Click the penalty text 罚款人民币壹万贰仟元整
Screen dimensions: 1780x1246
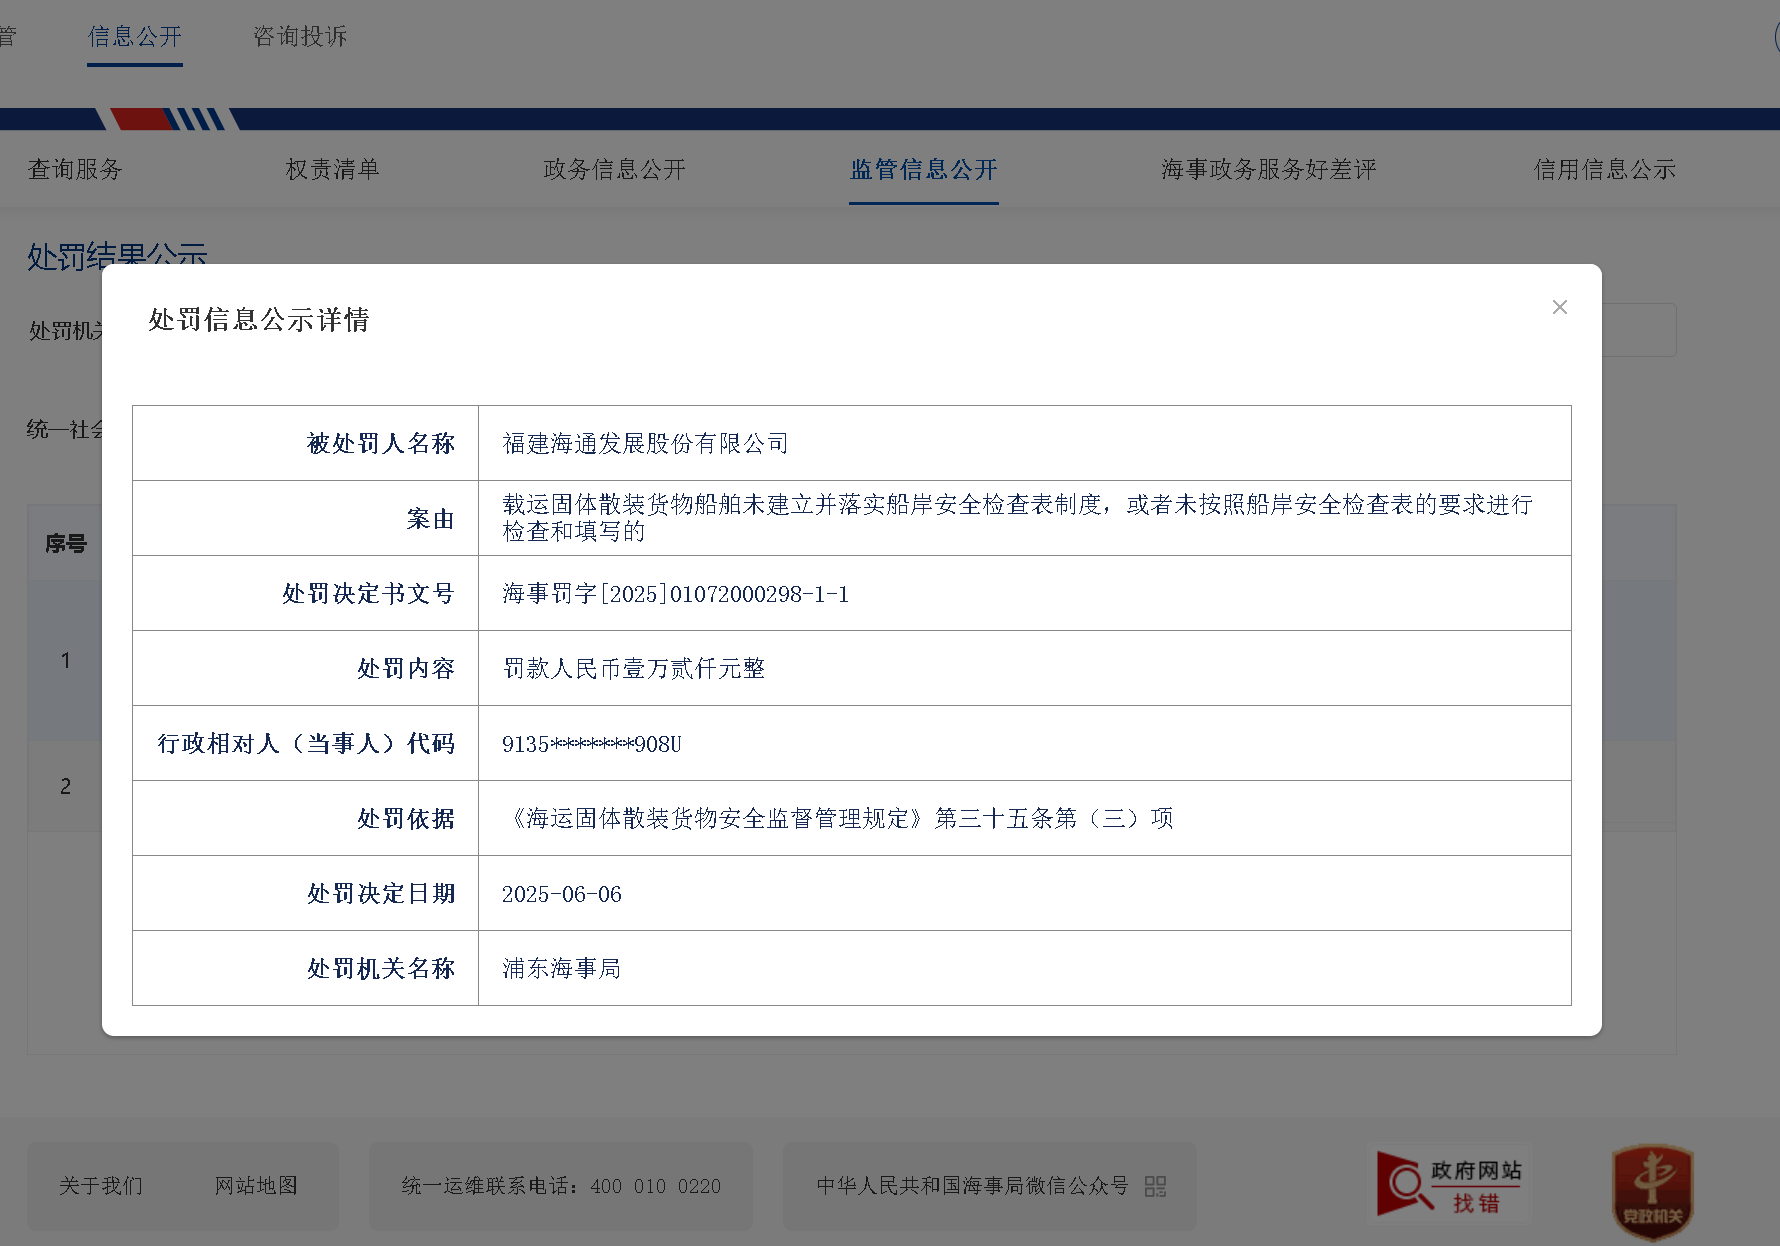point(633,668)
